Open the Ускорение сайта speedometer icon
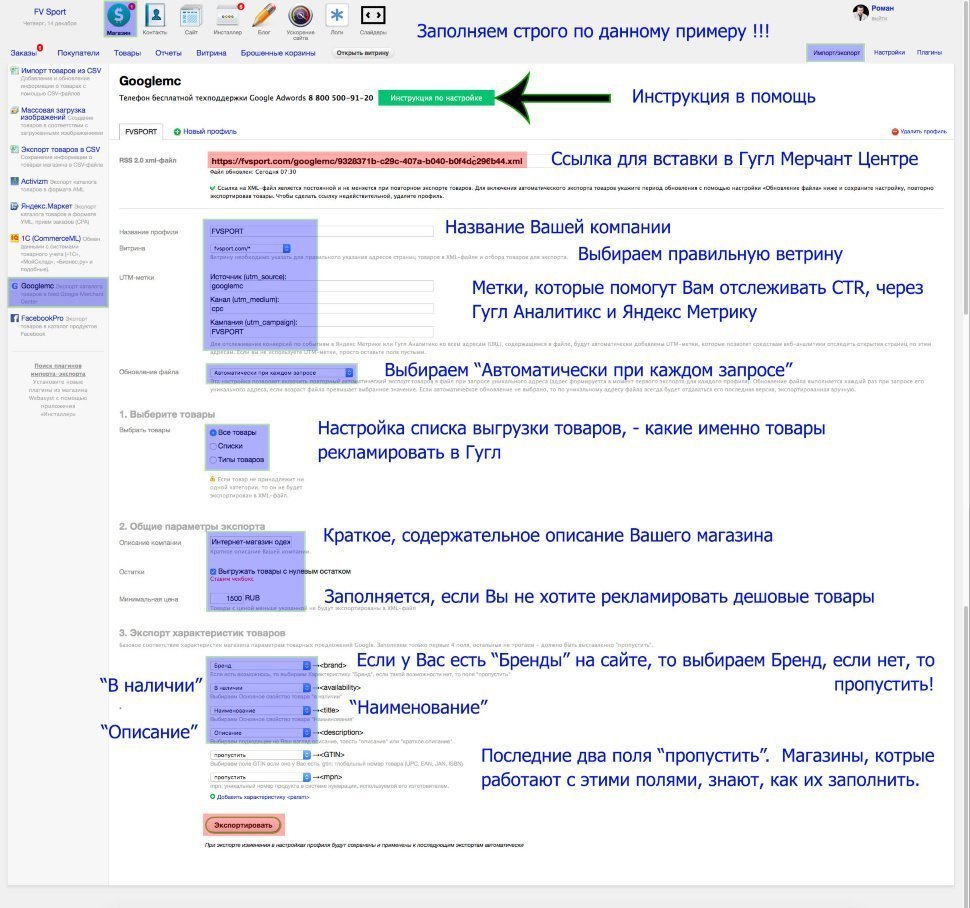The height and width of the screenshot is (908, 970). coord(300,17)
